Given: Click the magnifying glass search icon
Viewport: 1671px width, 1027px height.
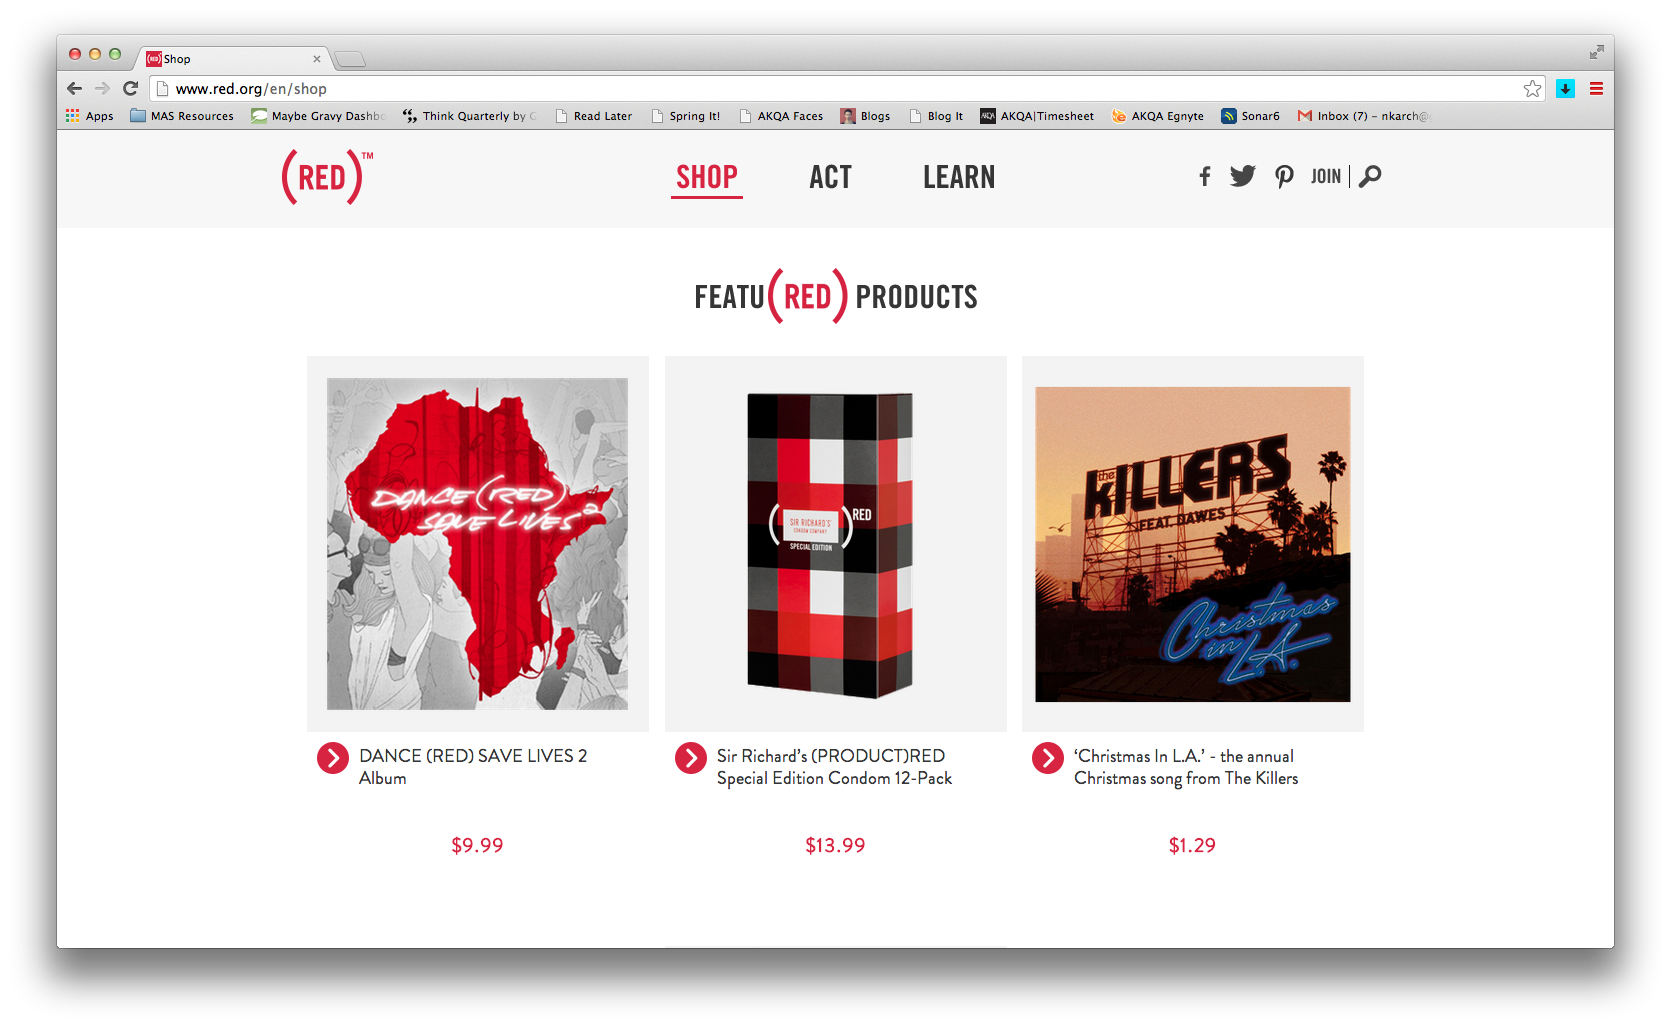Looking at the screenshot, I should [x=1370, y=177].
